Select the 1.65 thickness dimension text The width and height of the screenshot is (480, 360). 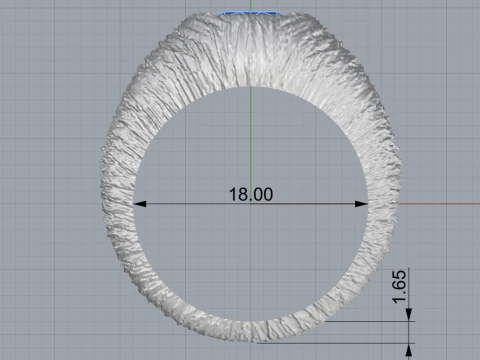coord(399,287)
